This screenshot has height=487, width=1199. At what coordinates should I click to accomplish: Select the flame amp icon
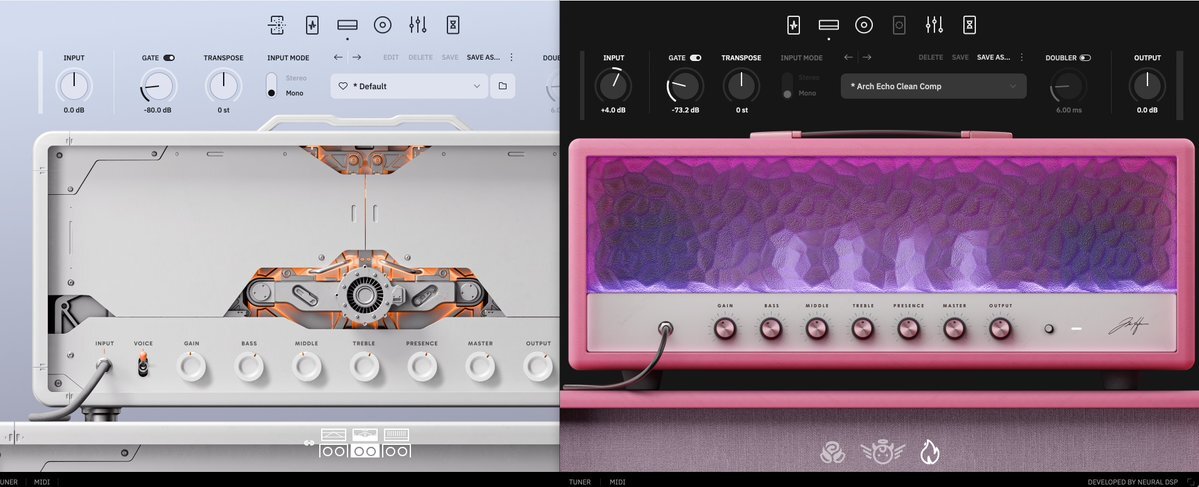(929, 453)
